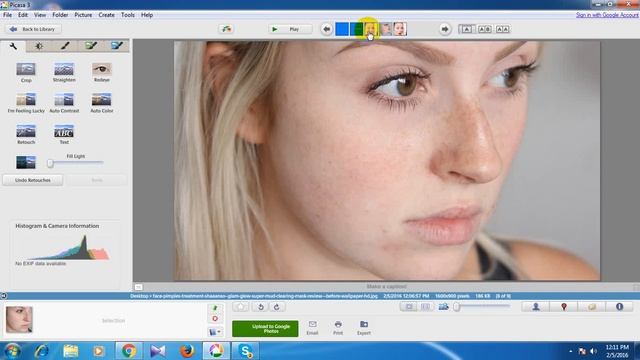
Task: Select the highlighted yellow thumbnail in filmstrip
Action: pyautogui.click(x=371, y=29)
